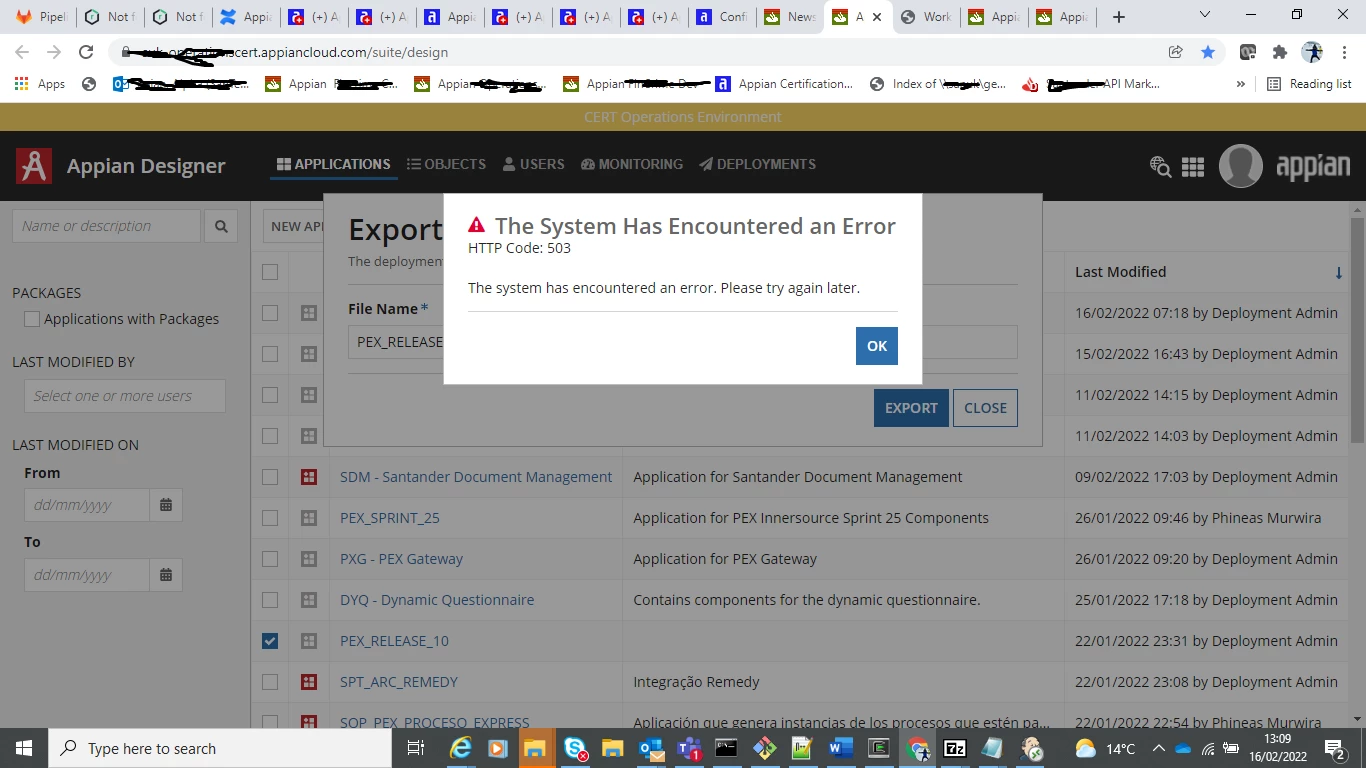
Task: Open the Windows Start menu
Action: 24,748
